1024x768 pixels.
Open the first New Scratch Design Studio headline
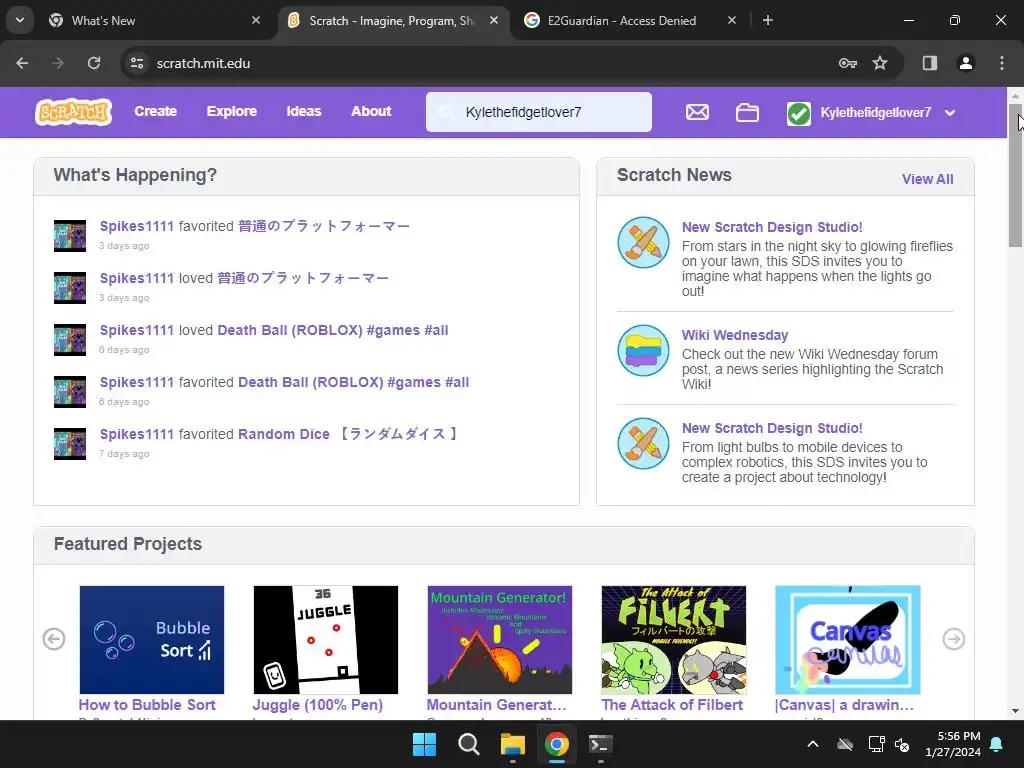(772, 227)
